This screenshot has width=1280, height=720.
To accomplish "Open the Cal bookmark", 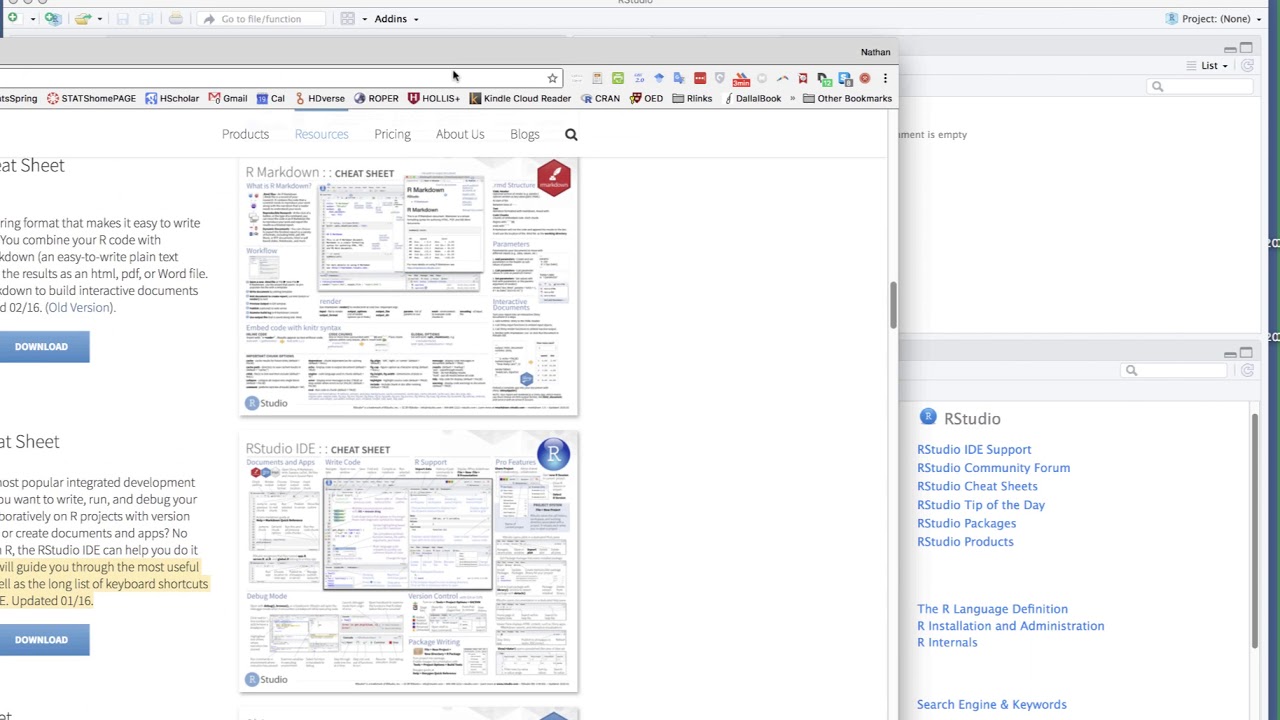I will (270, 98).
